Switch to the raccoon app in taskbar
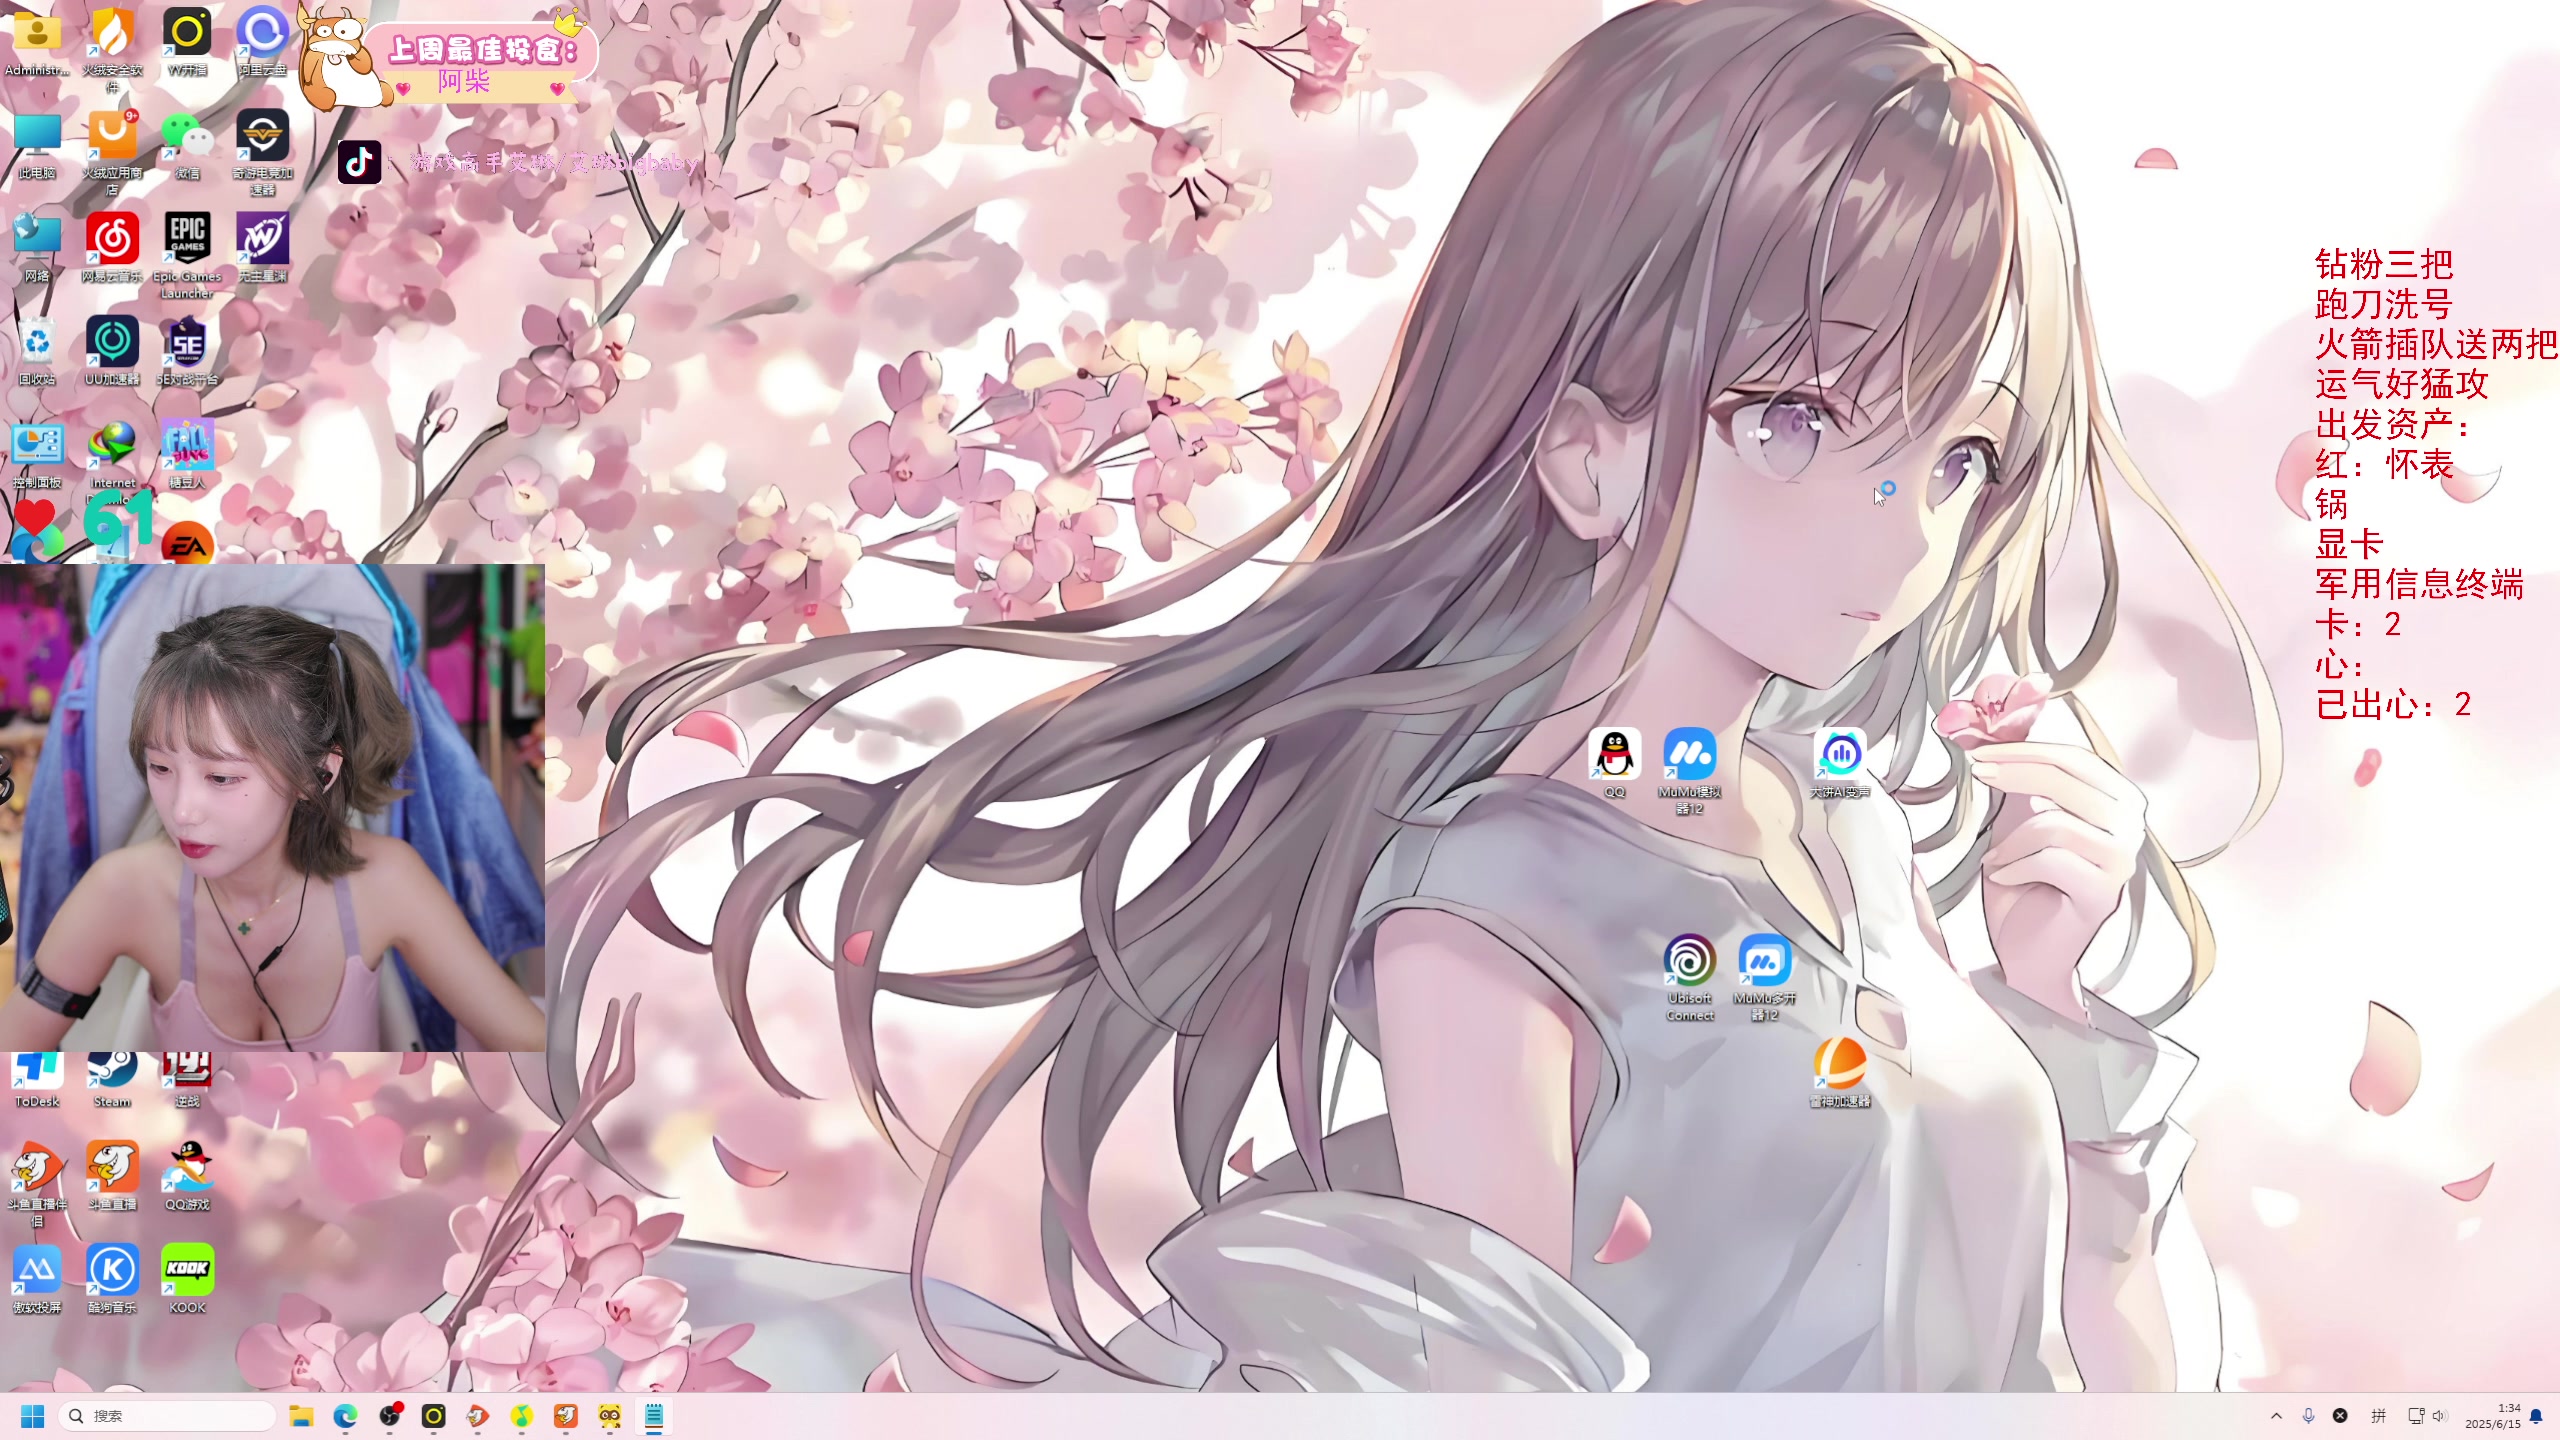The image size is (2560, 1440). pos(610,1416)
